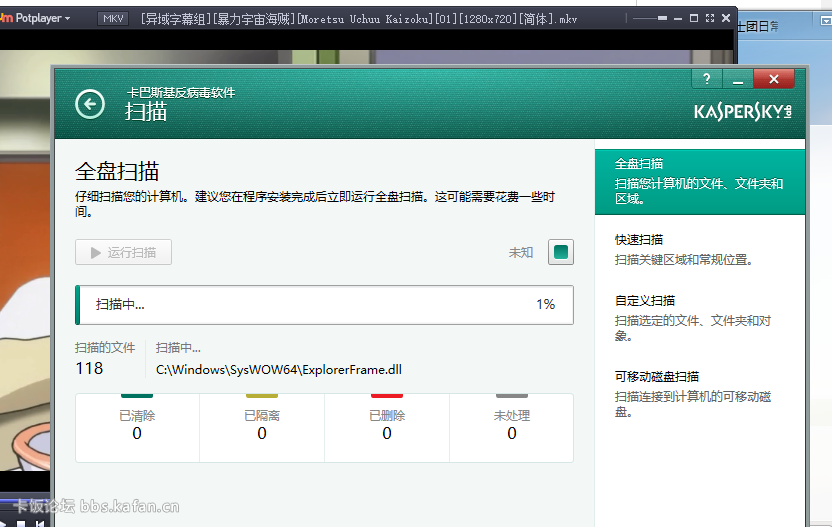Click the MKV format badge in Potplayer
The height and width of the screenshot is (527, 832).
click(114, 19)
